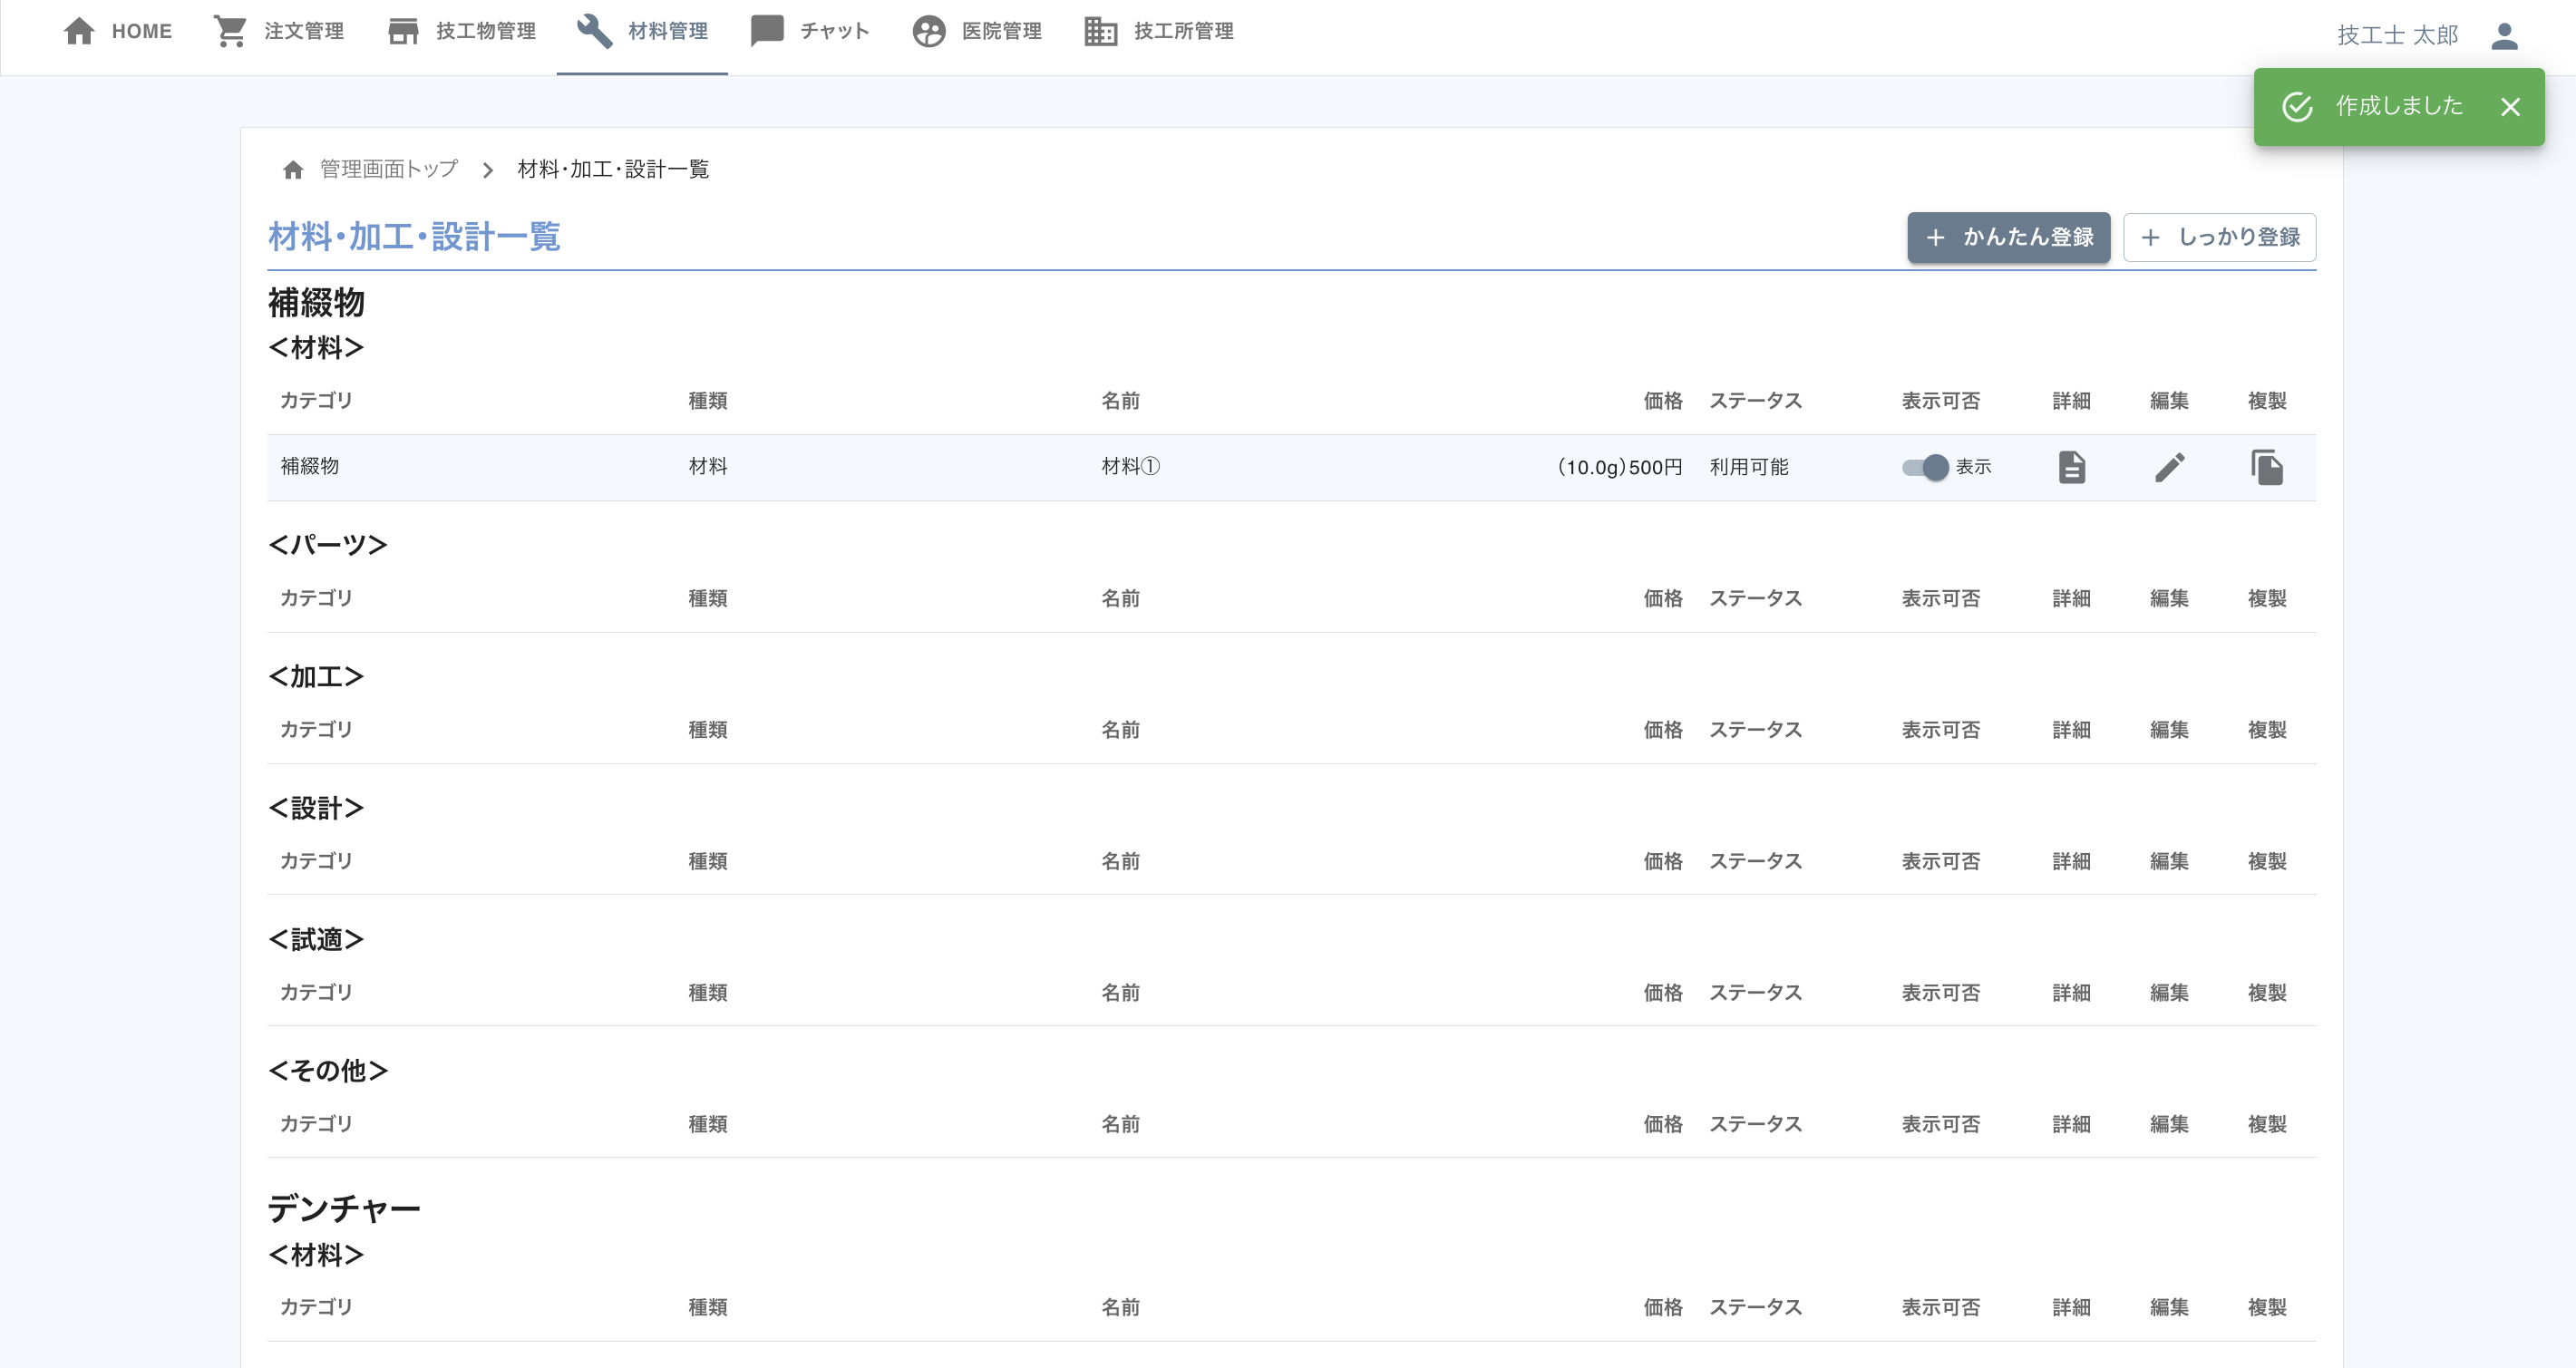Click the チャット speech bubble icon
The width and height of the screenshot is (2576, 1368).
point(766,31)
